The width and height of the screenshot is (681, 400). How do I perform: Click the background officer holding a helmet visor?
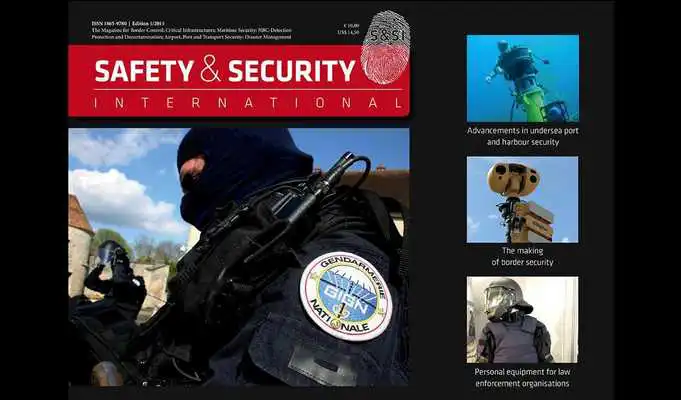[x=115, y=276]
